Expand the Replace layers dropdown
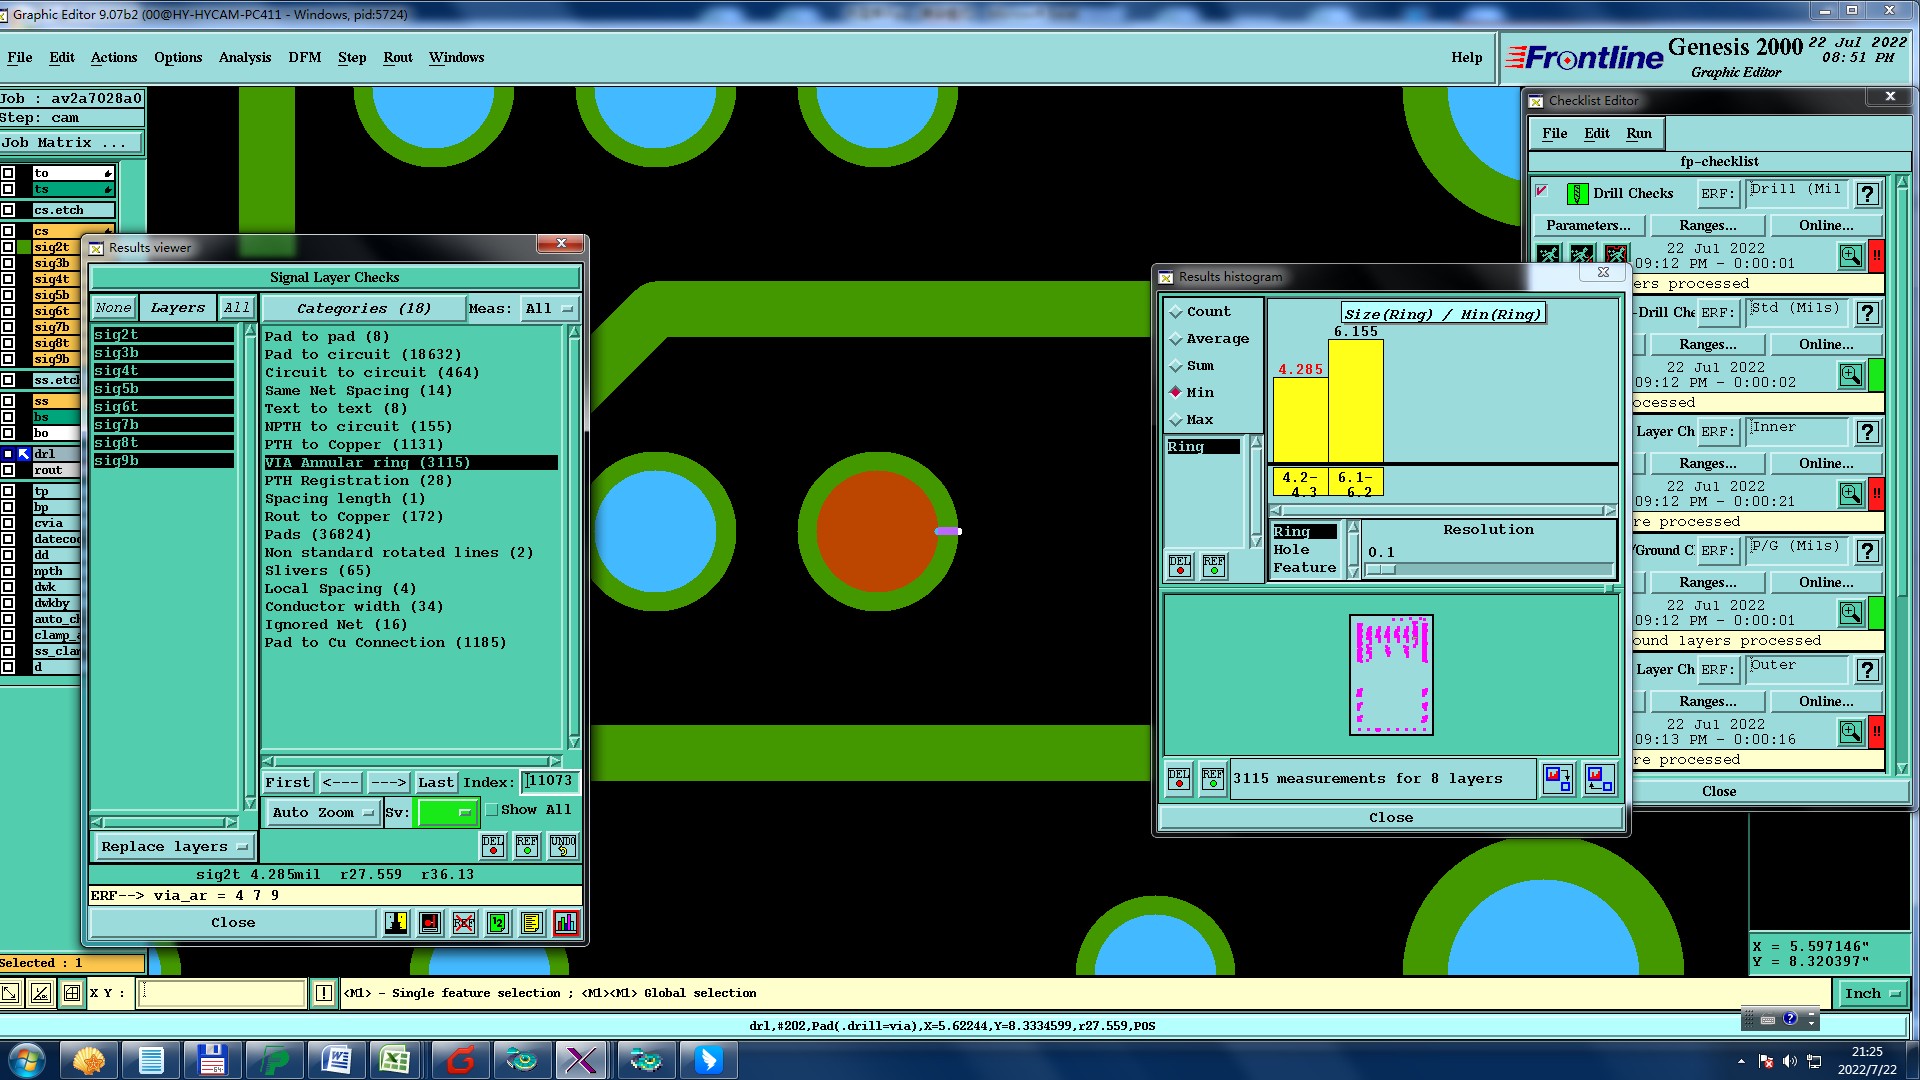Image resolution: width=1920 pixels, height=1080 pixels. click(x=174, y=847)
